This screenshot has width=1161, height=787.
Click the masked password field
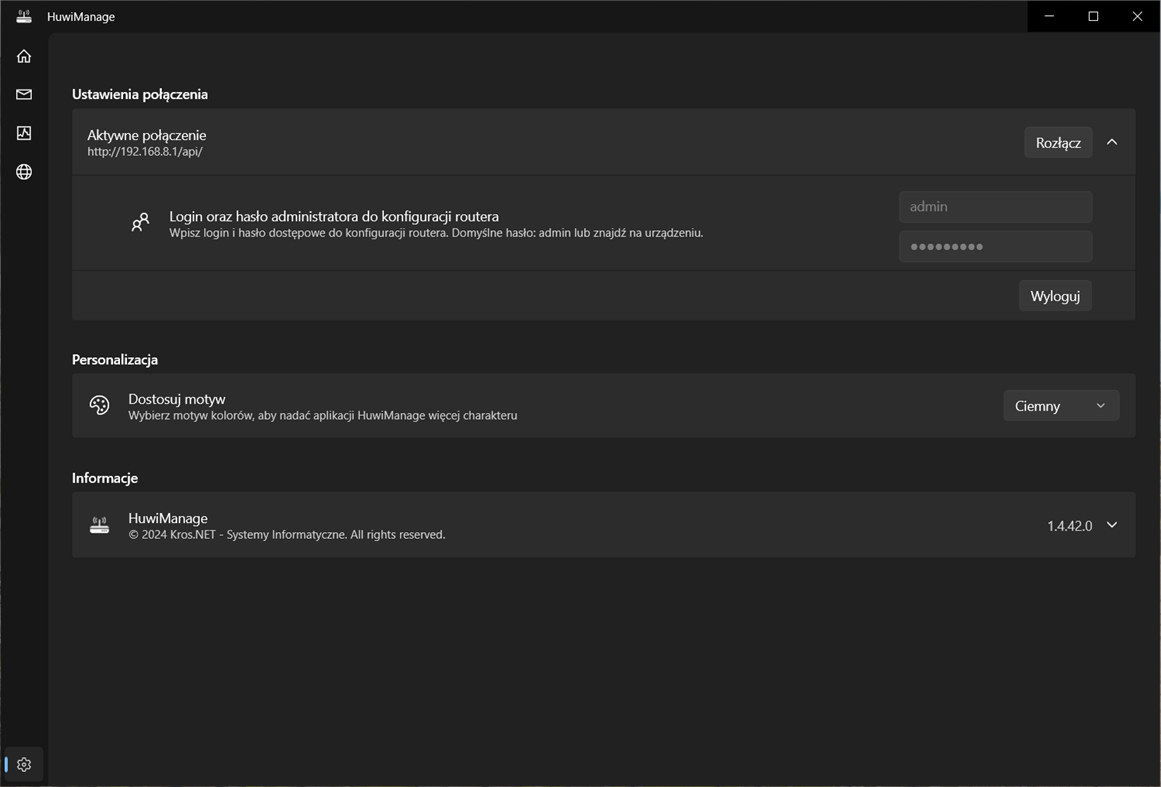click(x=995, y=246)
